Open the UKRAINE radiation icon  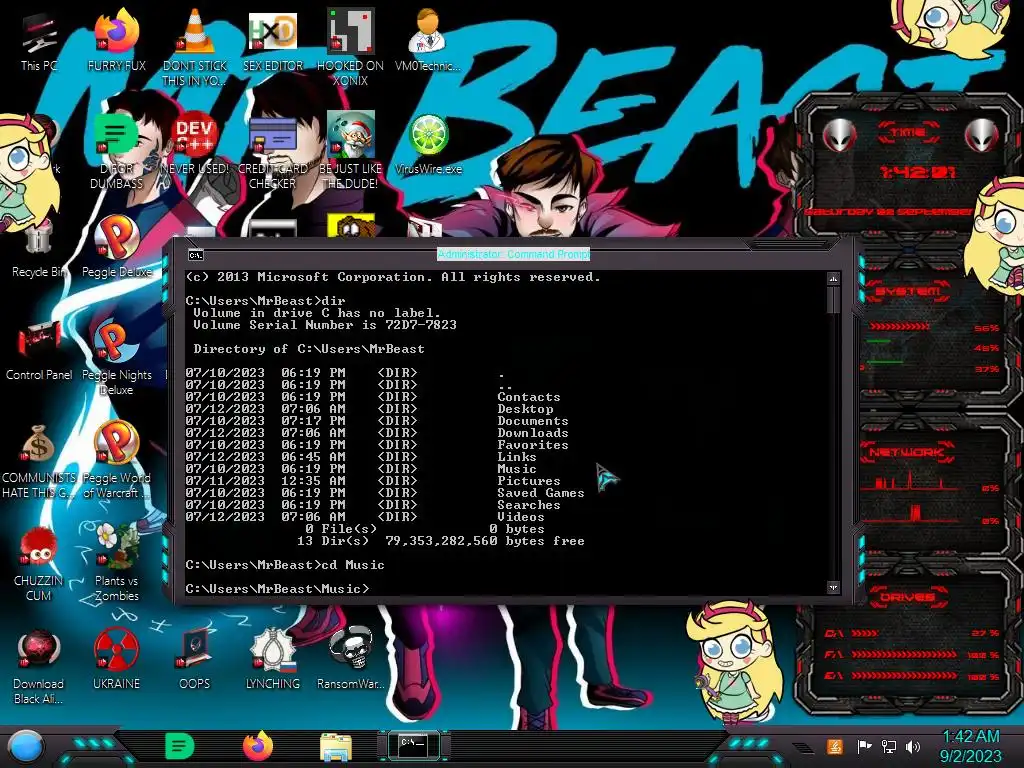[116, 660]
